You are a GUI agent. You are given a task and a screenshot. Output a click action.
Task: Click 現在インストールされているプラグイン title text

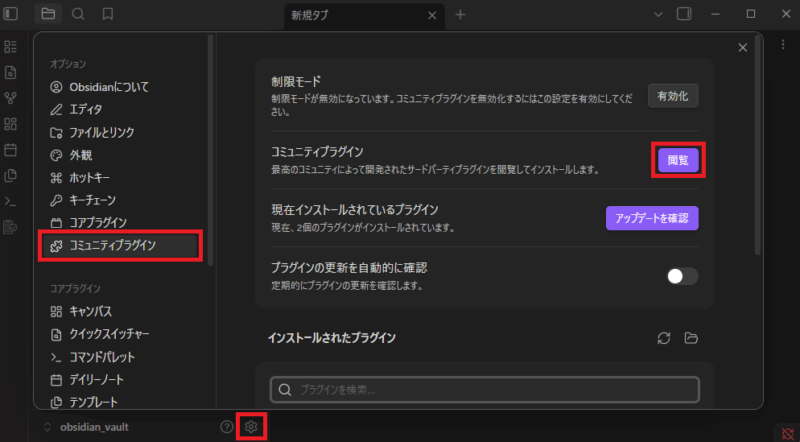point(355,210)
